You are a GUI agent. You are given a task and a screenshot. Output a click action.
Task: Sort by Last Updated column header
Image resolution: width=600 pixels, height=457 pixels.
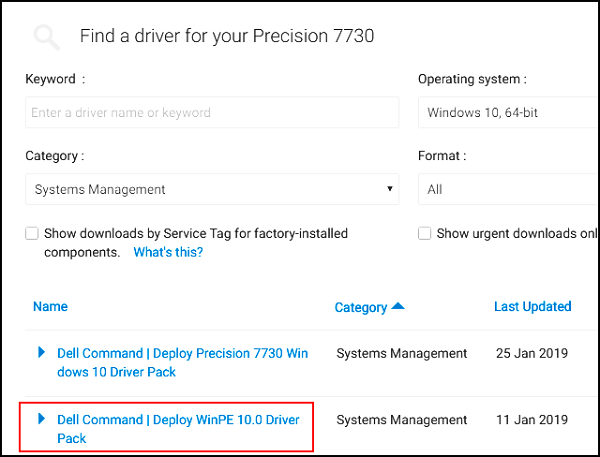tap(532, 307)
